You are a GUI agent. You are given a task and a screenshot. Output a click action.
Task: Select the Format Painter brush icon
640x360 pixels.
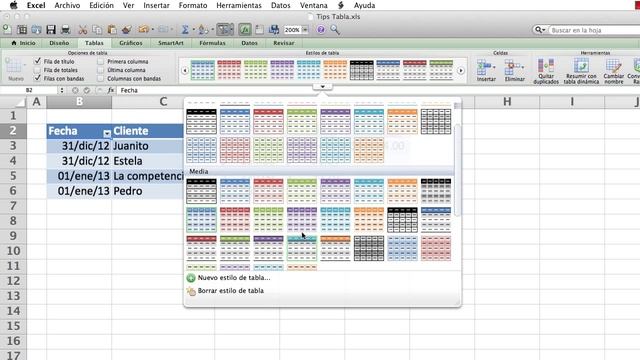[x=127, y=29]
